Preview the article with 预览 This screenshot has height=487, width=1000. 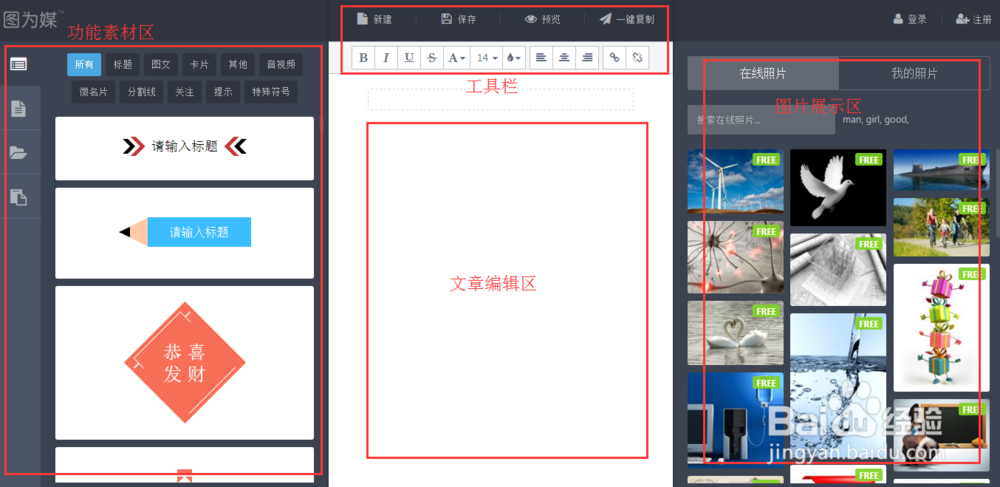pyautogui.click(x=543, y=19)
